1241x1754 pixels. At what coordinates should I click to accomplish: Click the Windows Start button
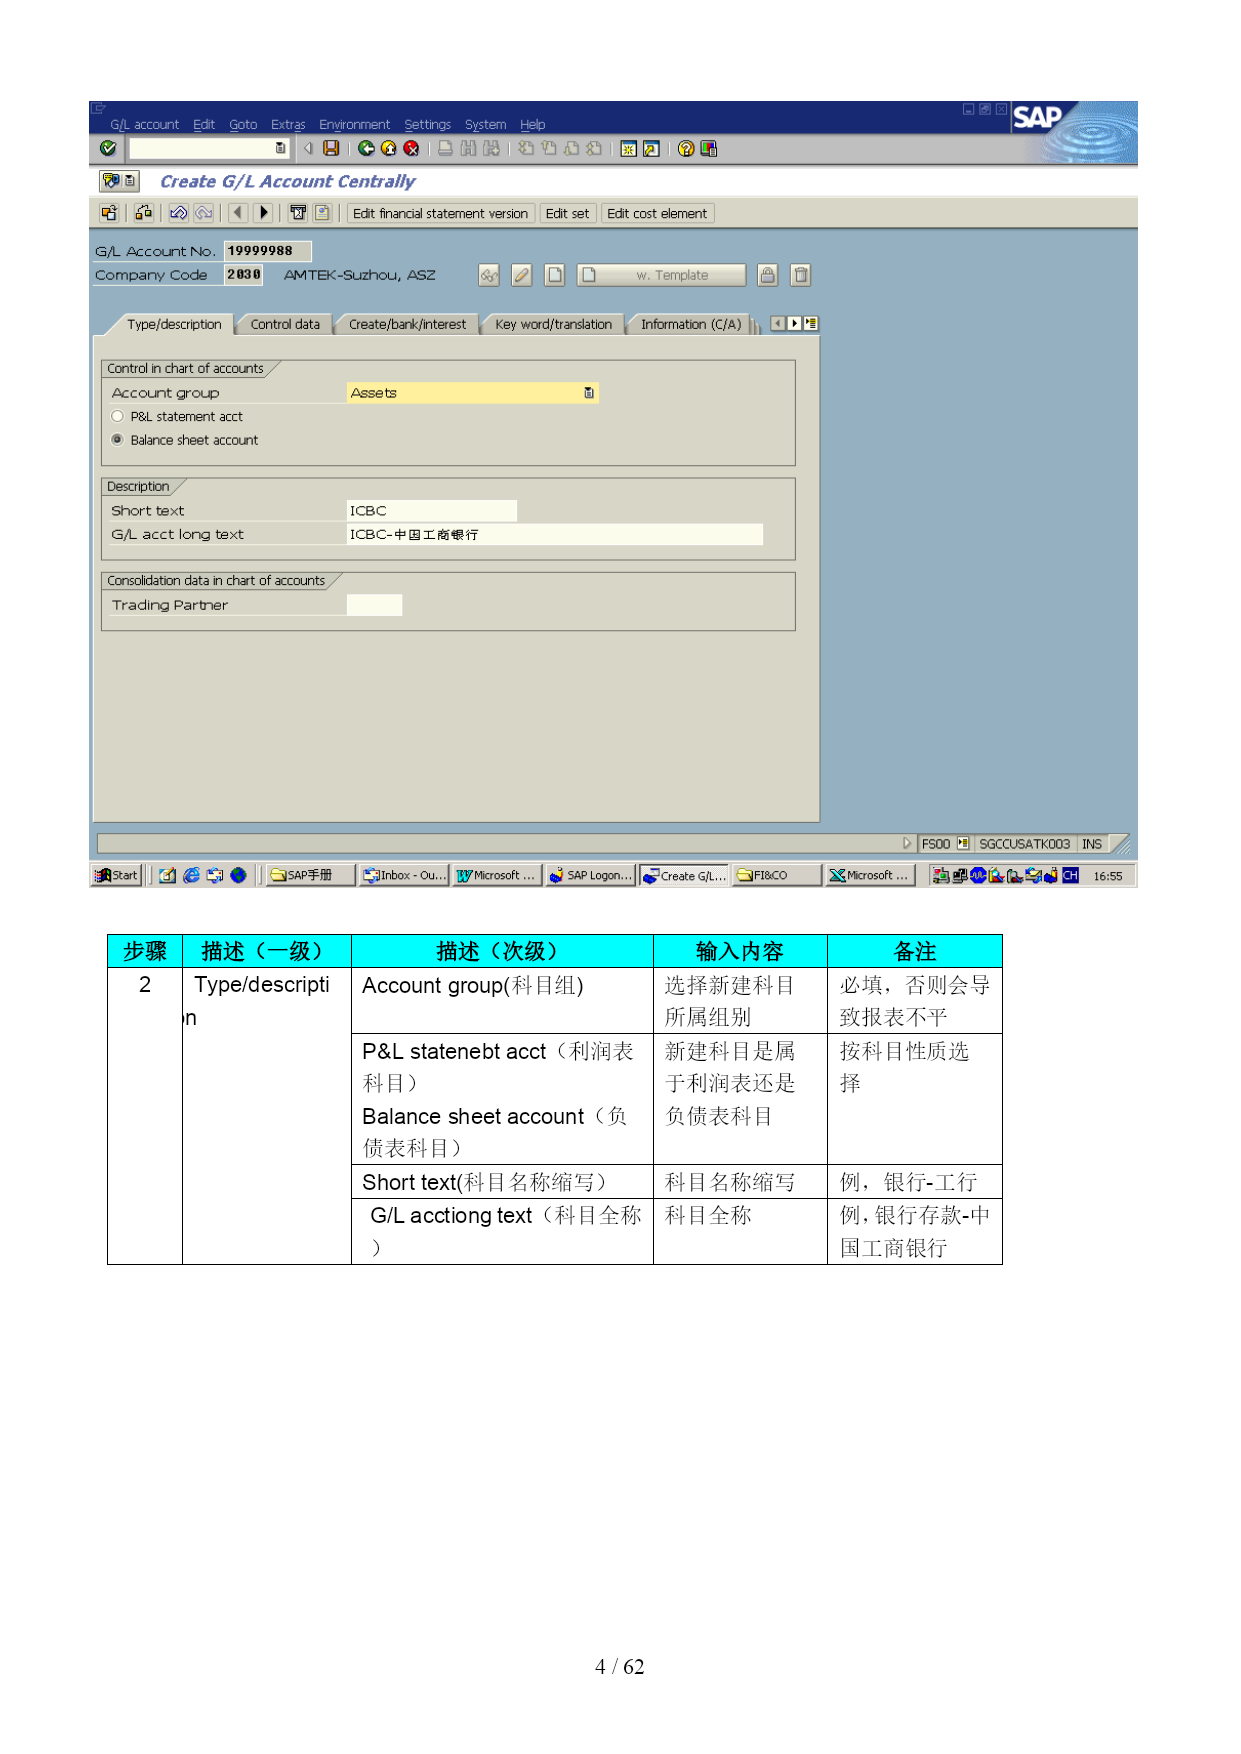[117, 875]
